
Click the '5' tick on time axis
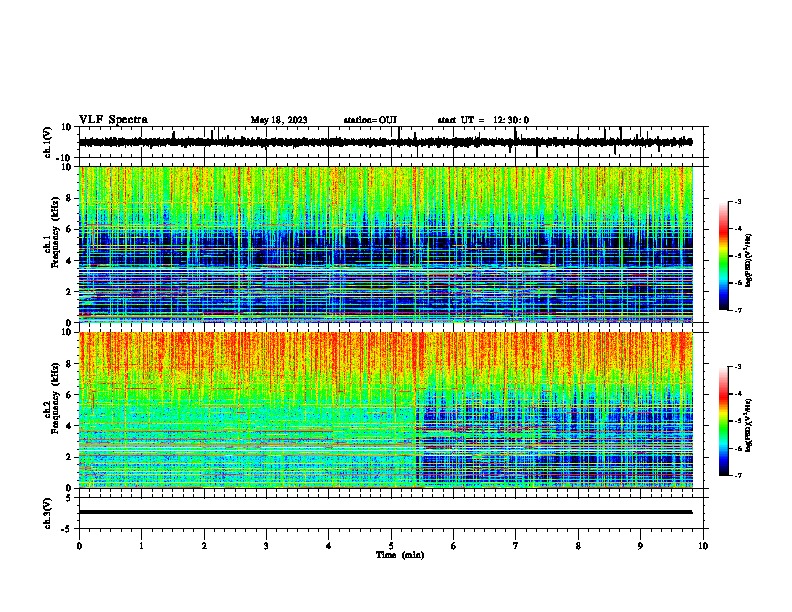click(x=391, y=546)
